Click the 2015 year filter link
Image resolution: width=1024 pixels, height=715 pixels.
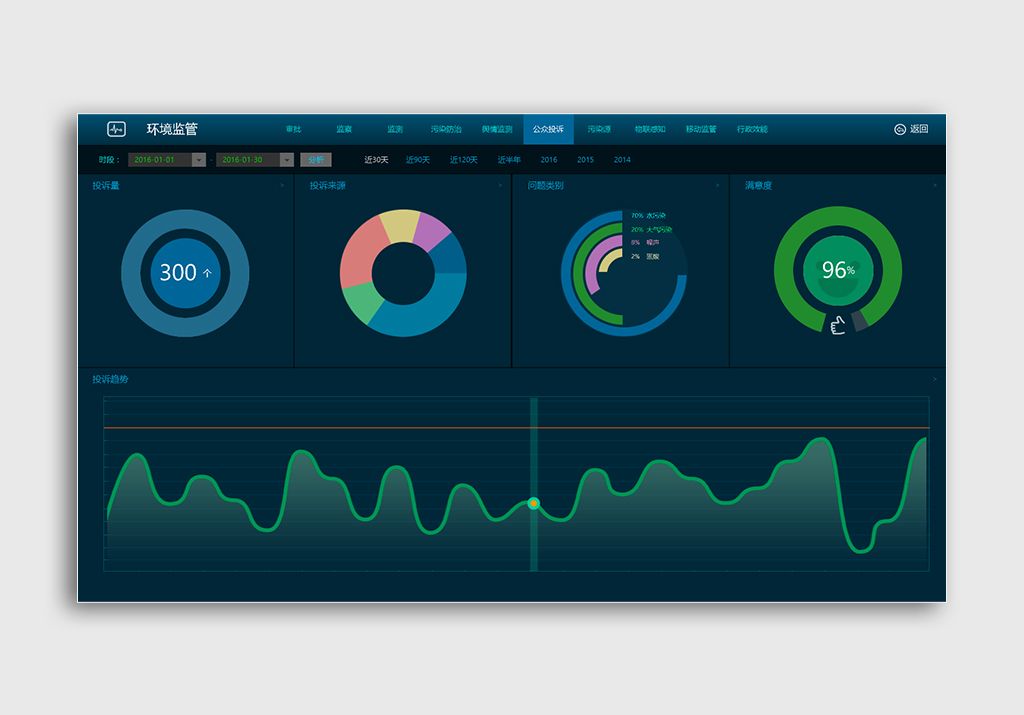(x=585, y=160)
